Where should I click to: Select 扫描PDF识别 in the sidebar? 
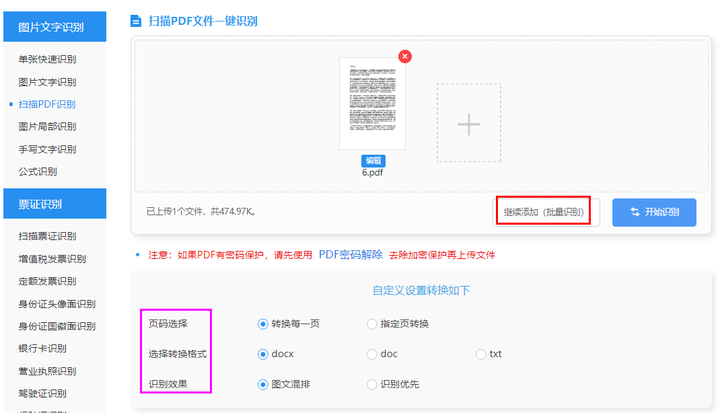47,104
